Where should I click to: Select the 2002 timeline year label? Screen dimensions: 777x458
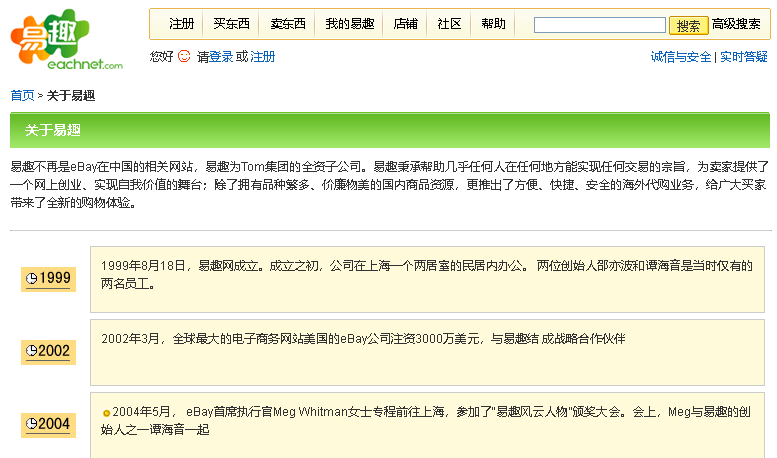tap(48, 352)
